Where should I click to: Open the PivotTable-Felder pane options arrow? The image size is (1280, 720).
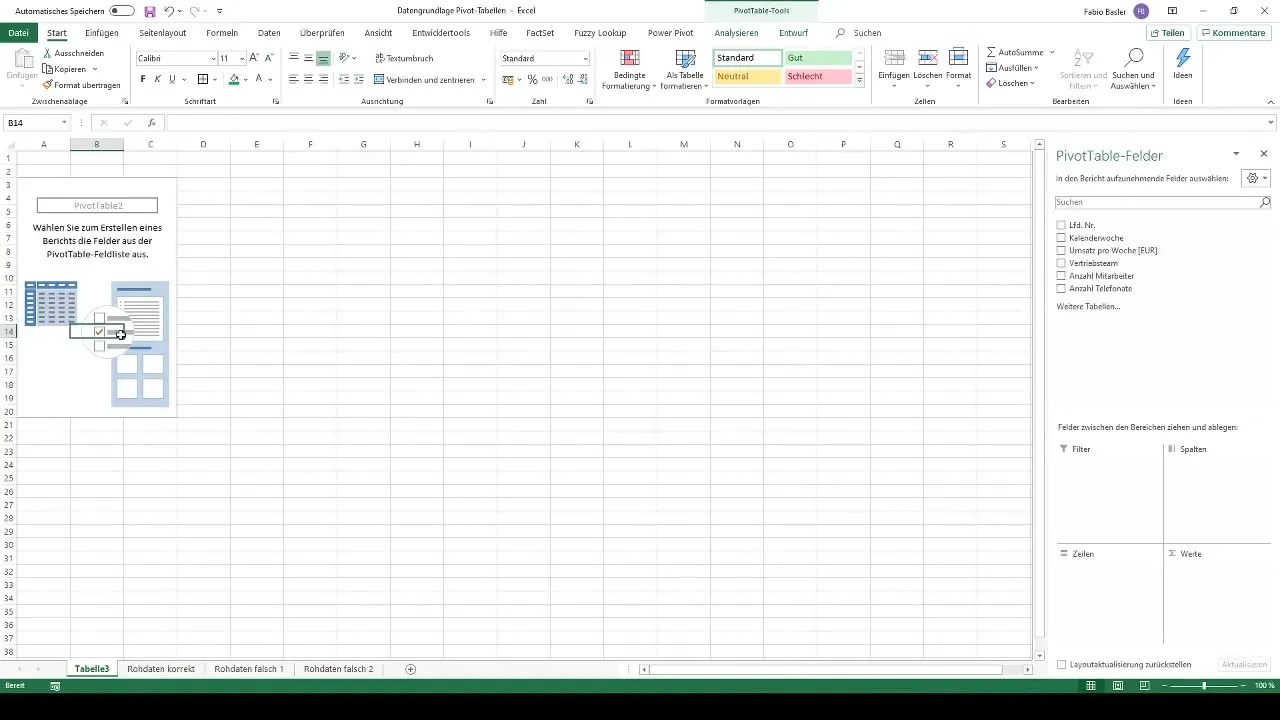point(1237,154)
